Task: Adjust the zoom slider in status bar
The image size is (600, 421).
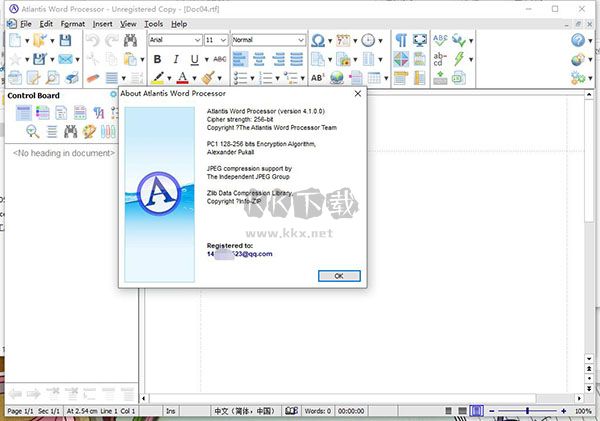Action: click(528, 411)
